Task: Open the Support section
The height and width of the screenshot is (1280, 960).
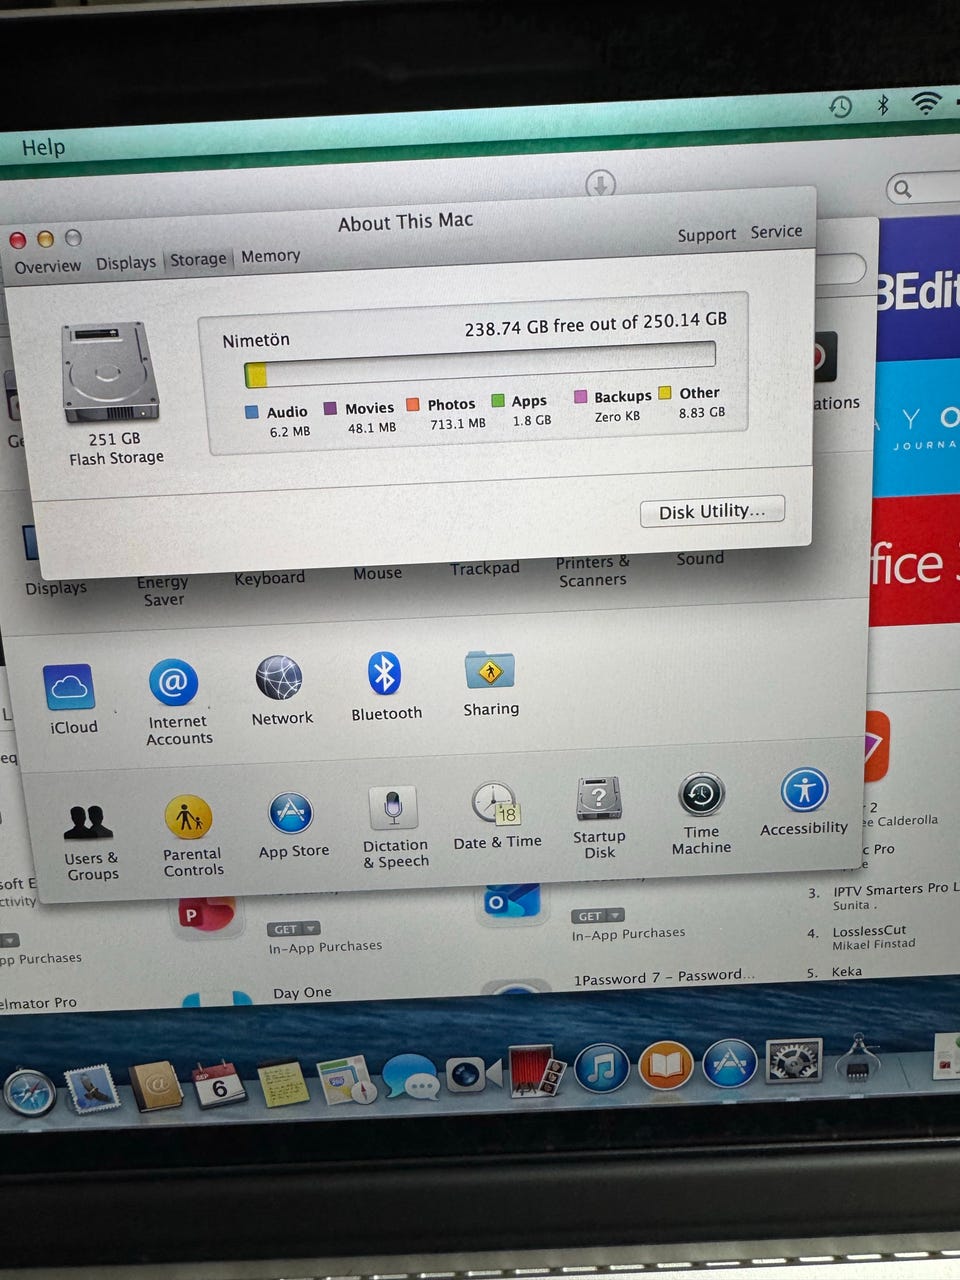Action: [x=706, y=235]
